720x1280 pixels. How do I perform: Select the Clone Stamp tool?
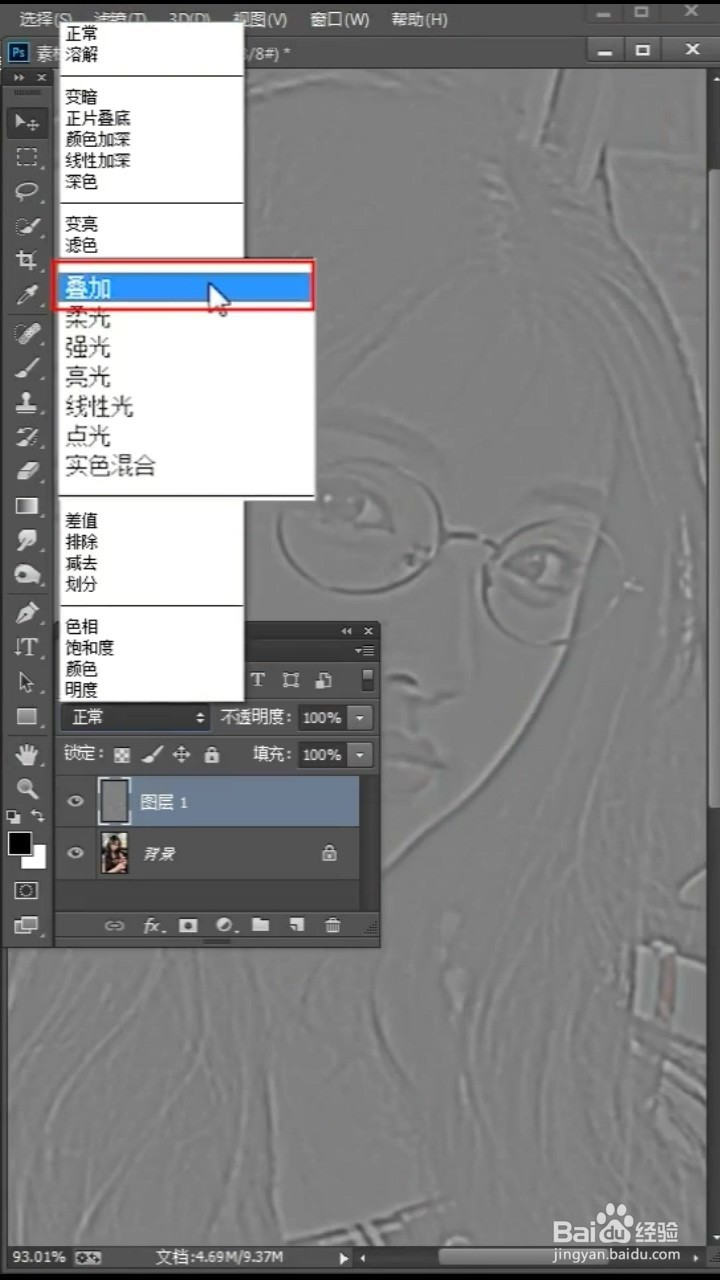click(x=27, y=402)
